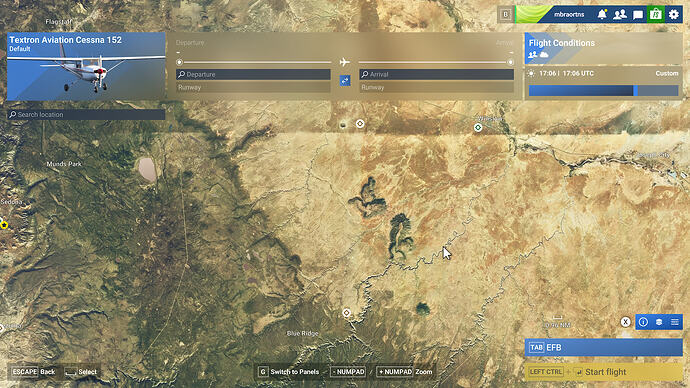Select the airport marker near Winslow

tap(478, 128)
